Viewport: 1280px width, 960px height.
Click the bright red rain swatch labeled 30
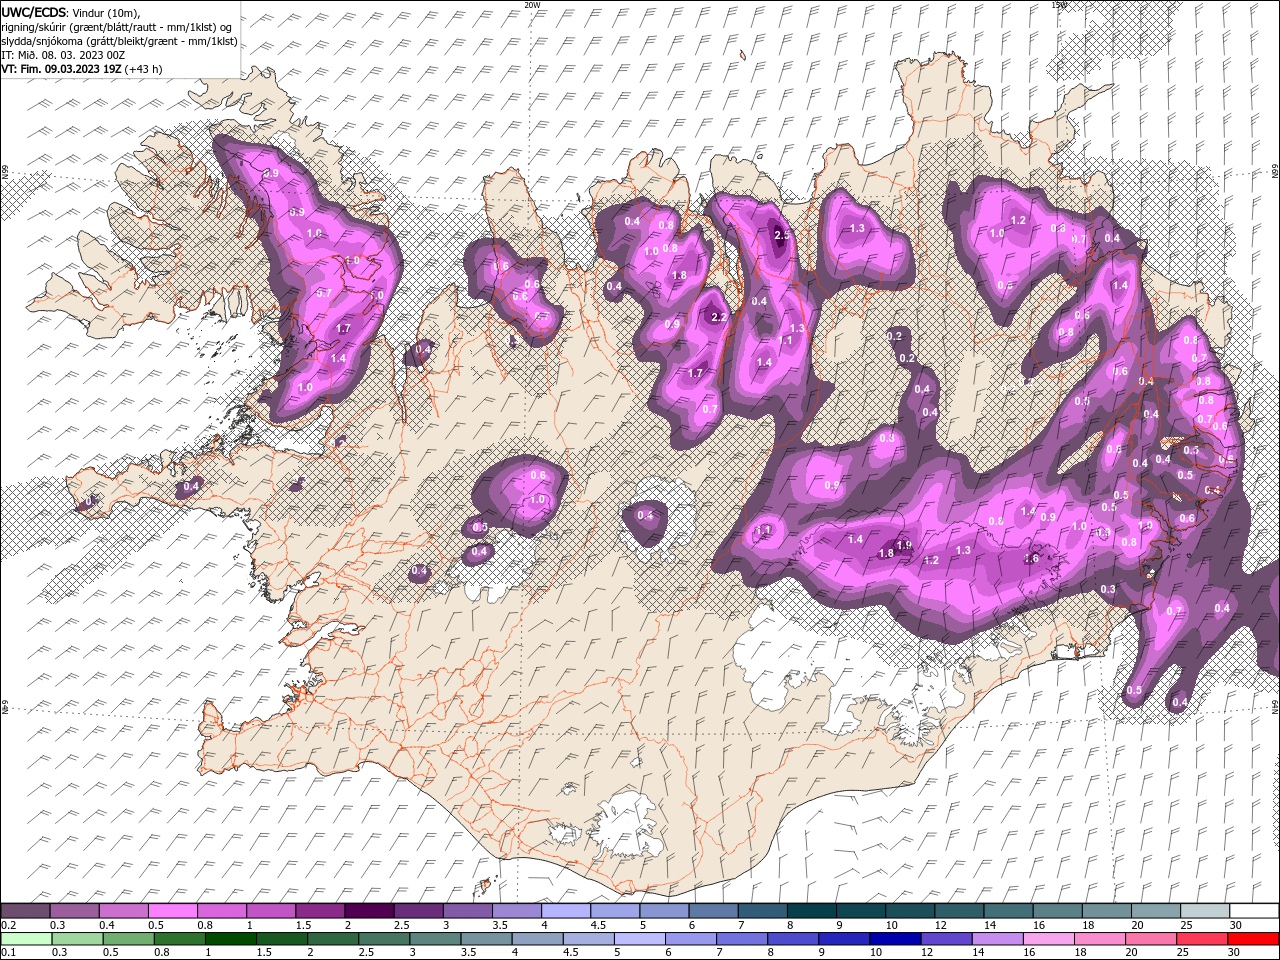pos(1252,939)
